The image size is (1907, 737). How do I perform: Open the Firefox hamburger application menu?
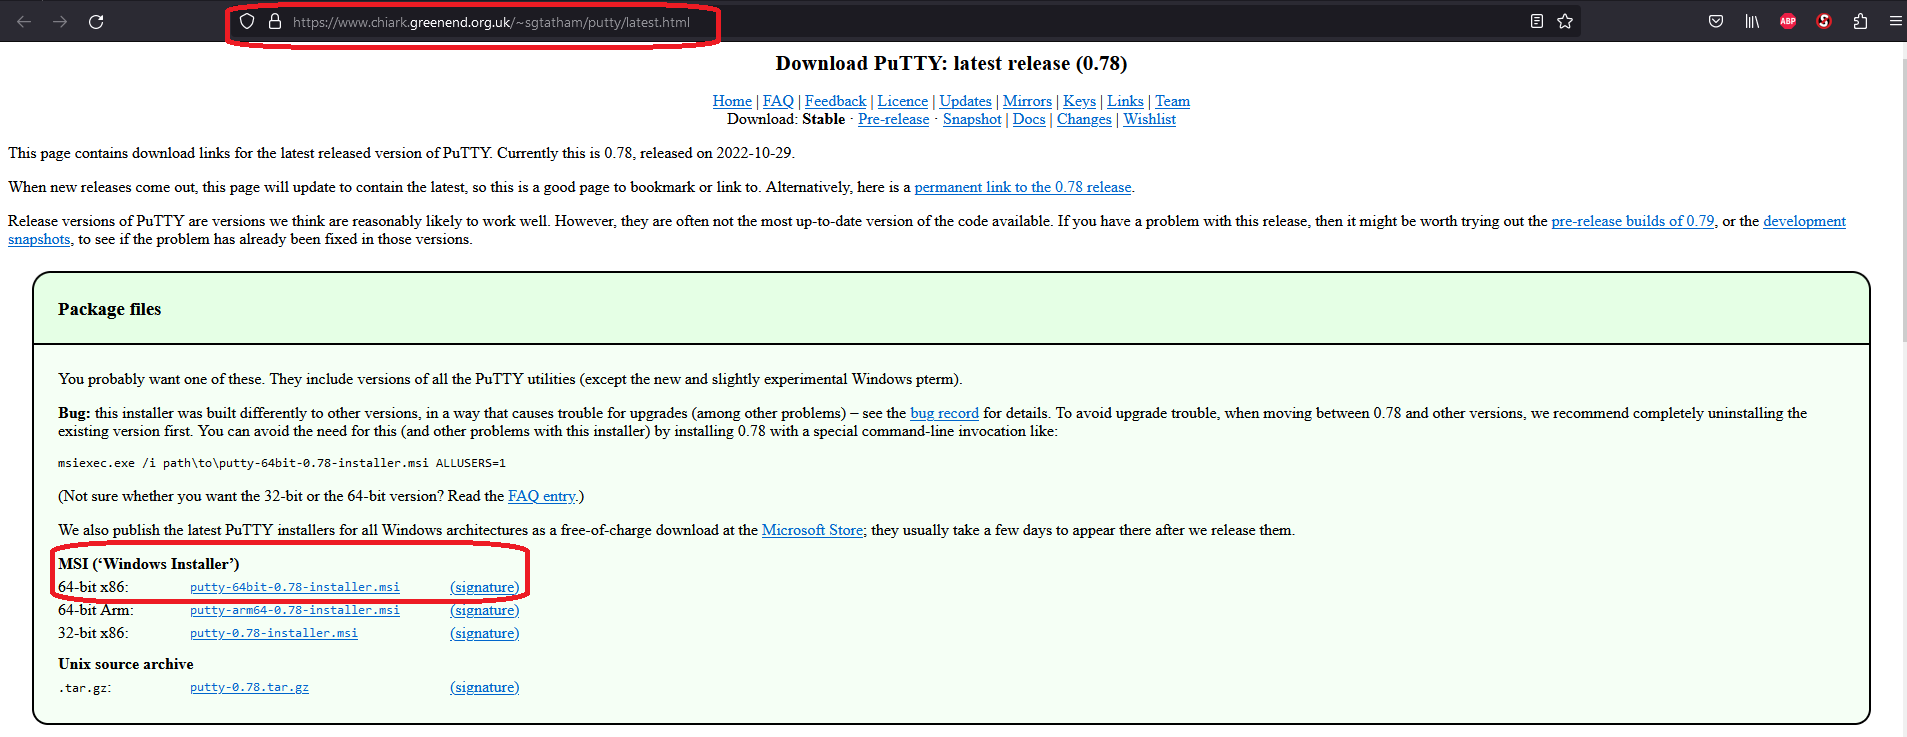point(1895,21)
